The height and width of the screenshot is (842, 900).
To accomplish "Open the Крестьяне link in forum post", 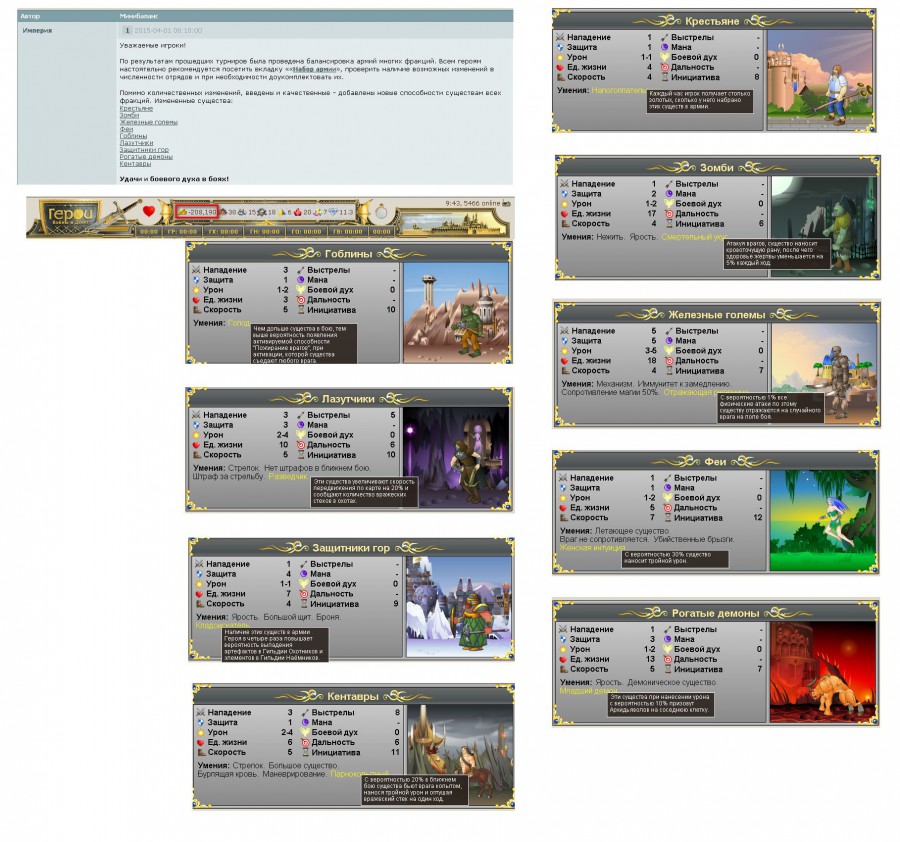I will click(135, 108).
